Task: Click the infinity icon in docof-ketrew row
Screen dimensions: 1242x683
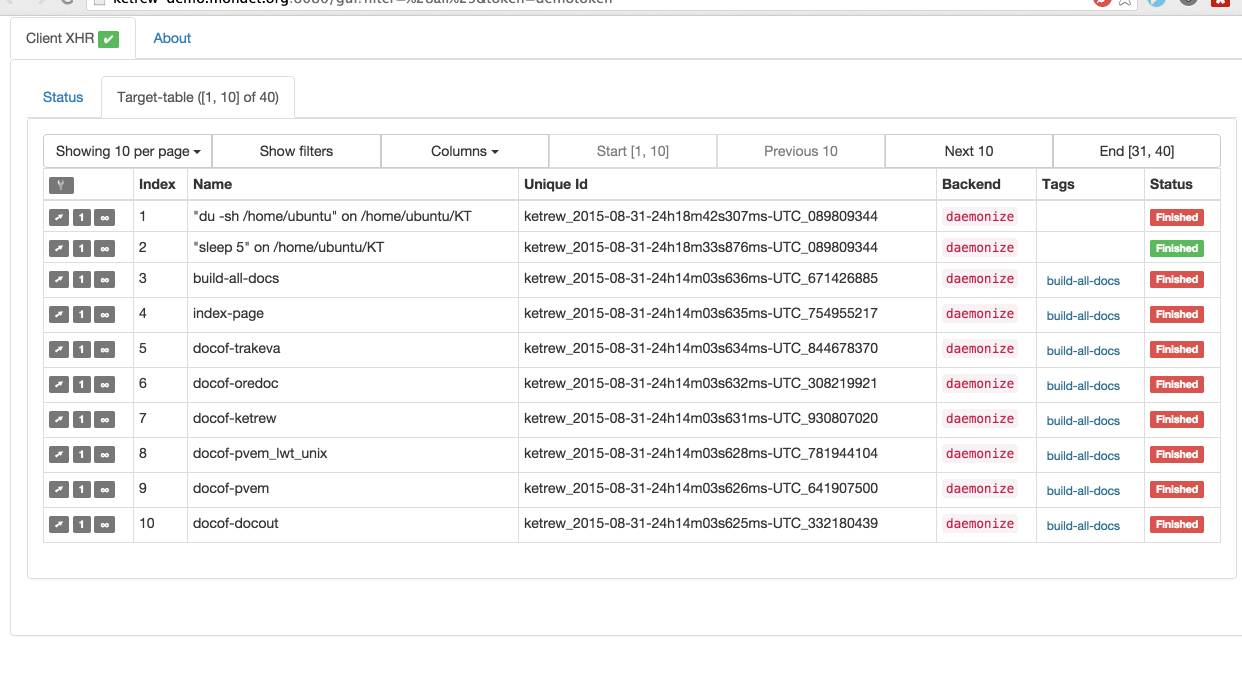Action: tap(104, 420)
